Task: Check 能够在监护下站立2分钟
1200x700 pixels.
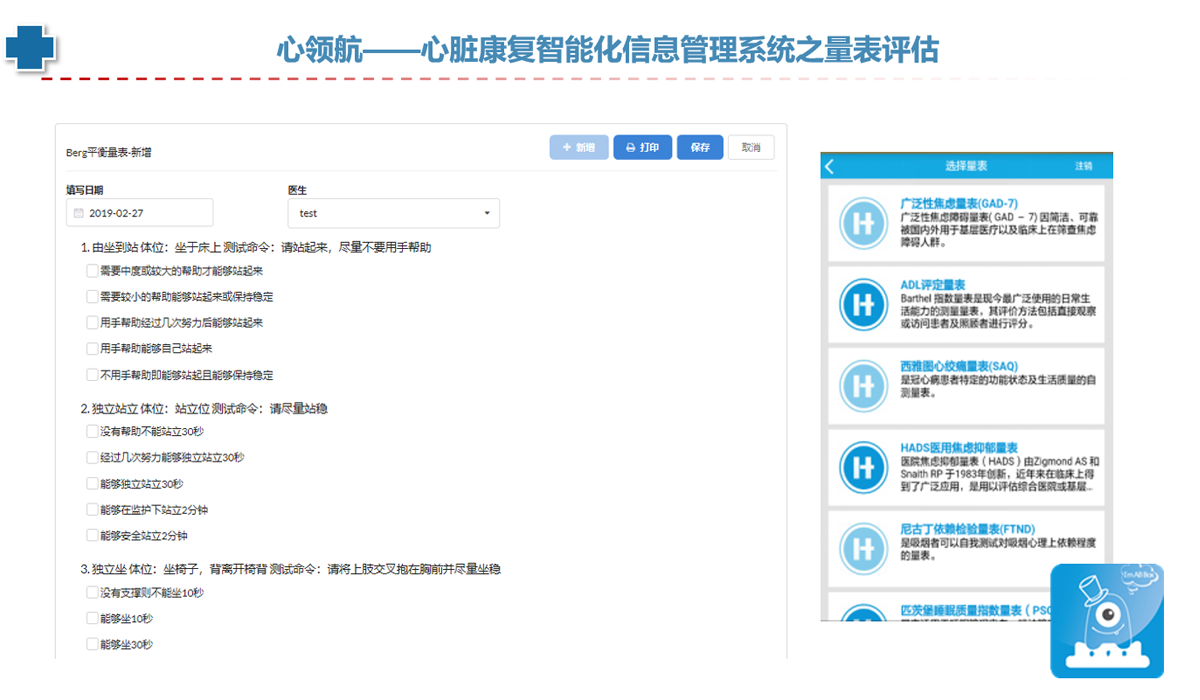Action: click(x=92, y=510)
